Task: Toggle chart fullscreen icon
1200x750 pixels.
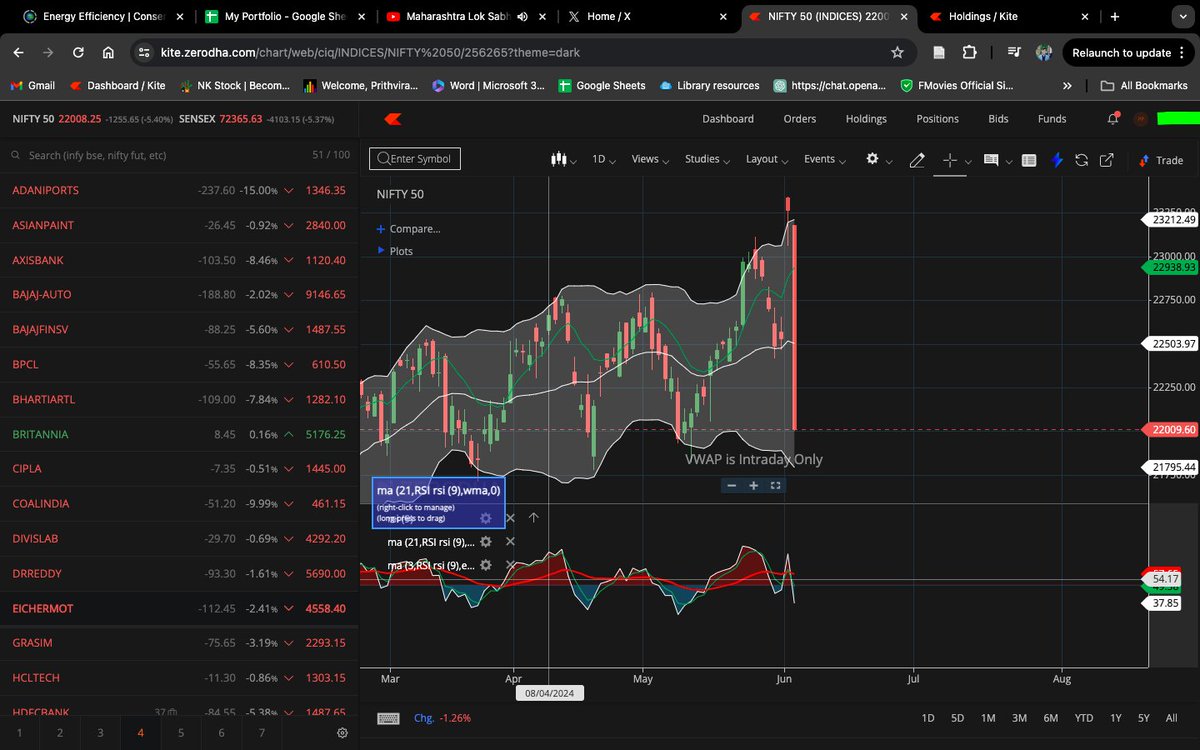Action: click(775, 485)
